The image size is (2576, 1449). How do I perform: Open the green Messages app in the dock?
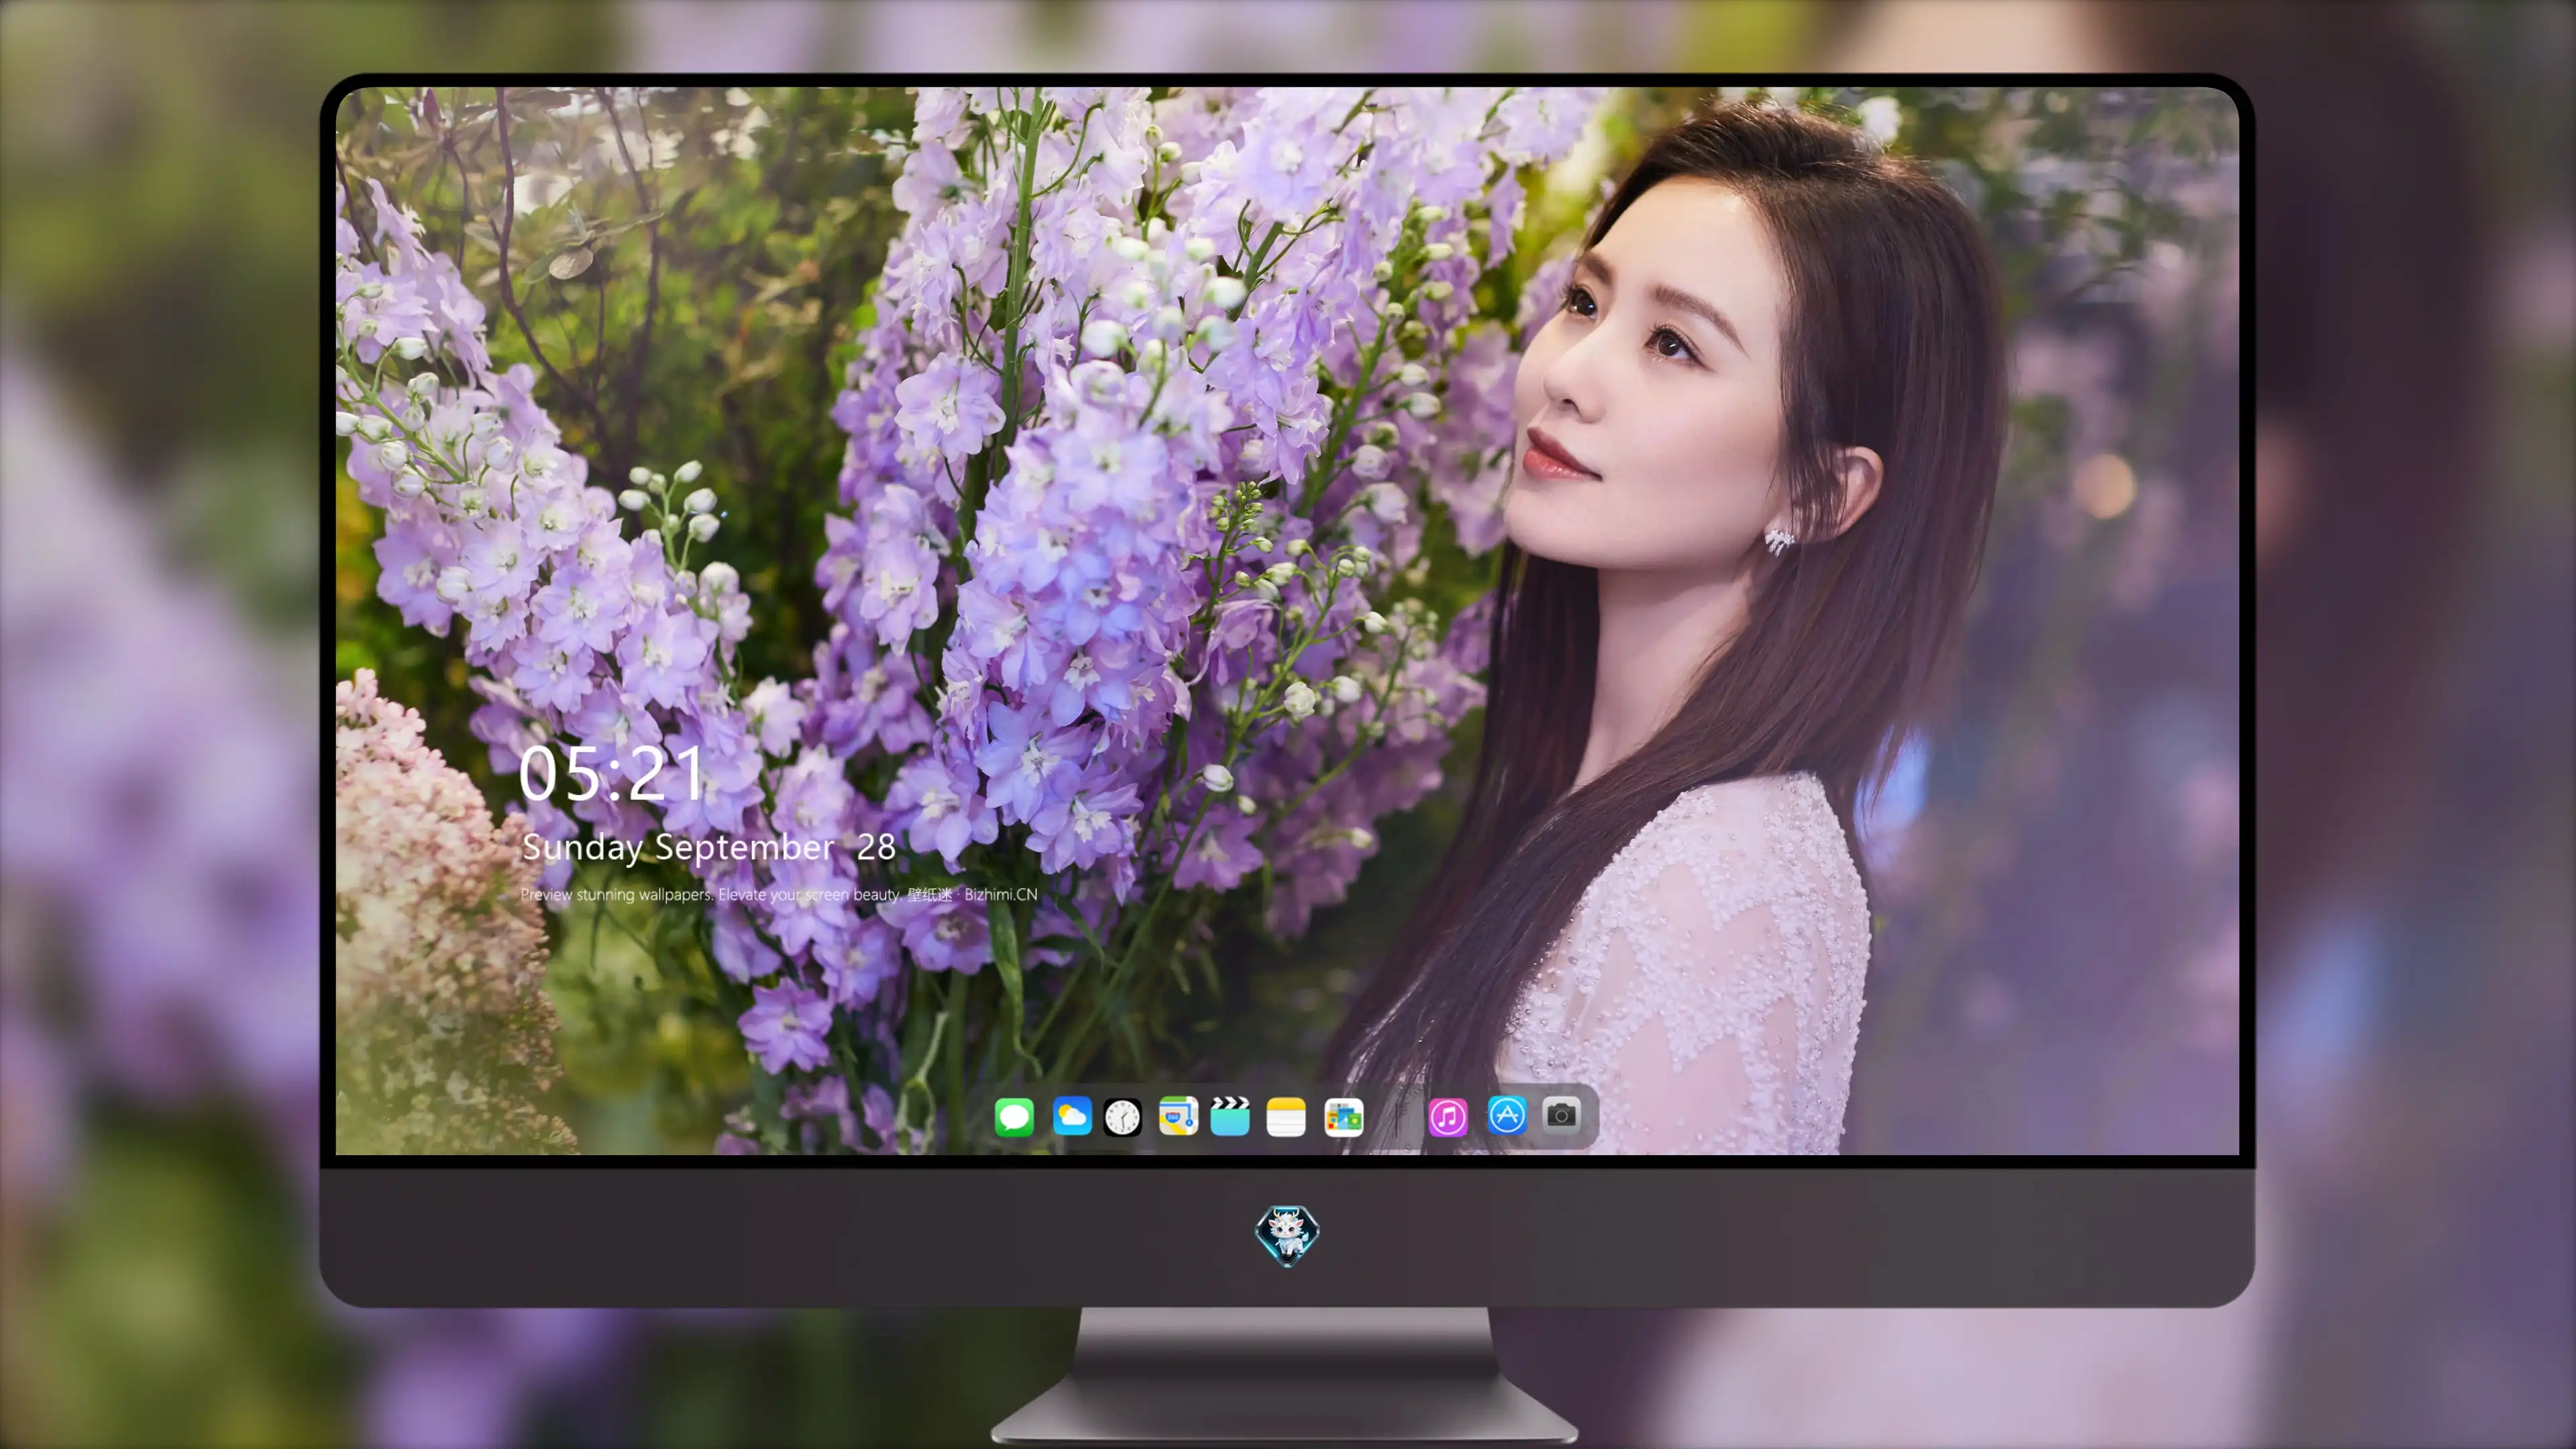pos(1014,1116)
